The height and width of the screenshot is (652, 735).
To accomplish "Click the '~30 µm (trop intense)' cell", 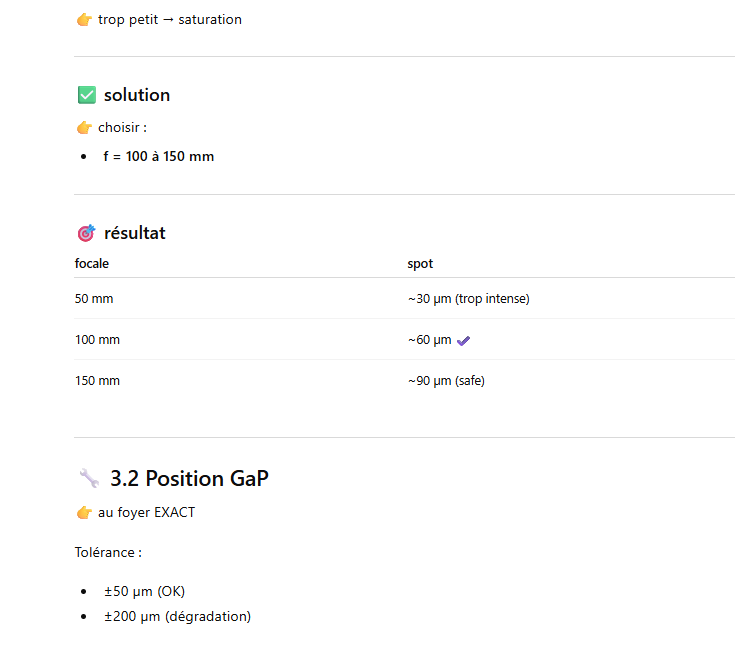I will point(468,298).
